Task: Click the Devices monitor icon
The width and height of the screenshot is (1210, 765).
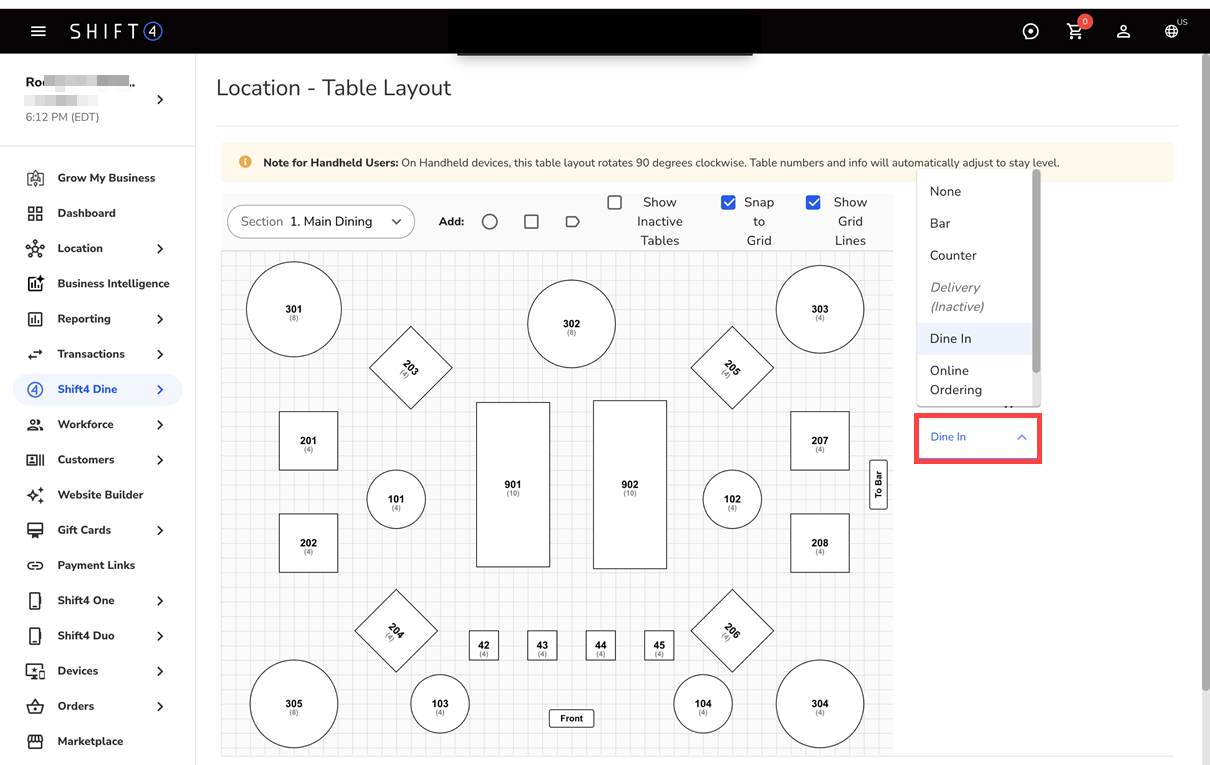Action: [35, 671]
